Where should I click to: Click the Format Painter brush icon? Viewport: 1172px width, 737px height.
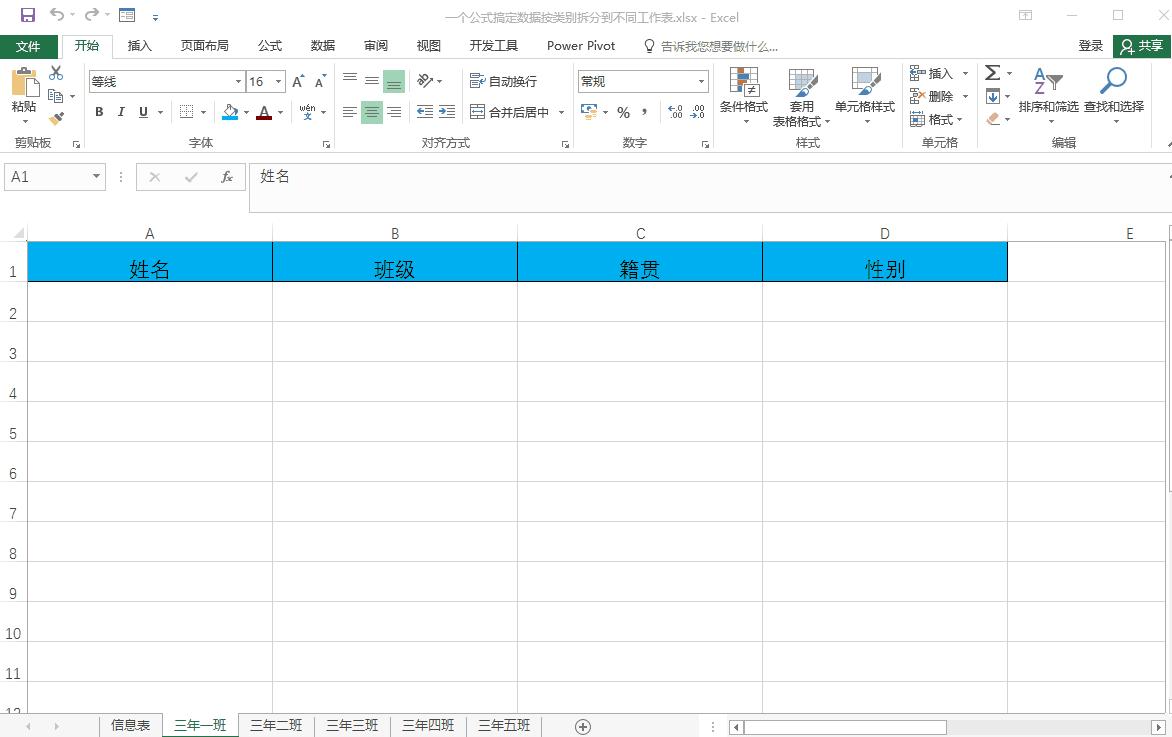(57, 119)
